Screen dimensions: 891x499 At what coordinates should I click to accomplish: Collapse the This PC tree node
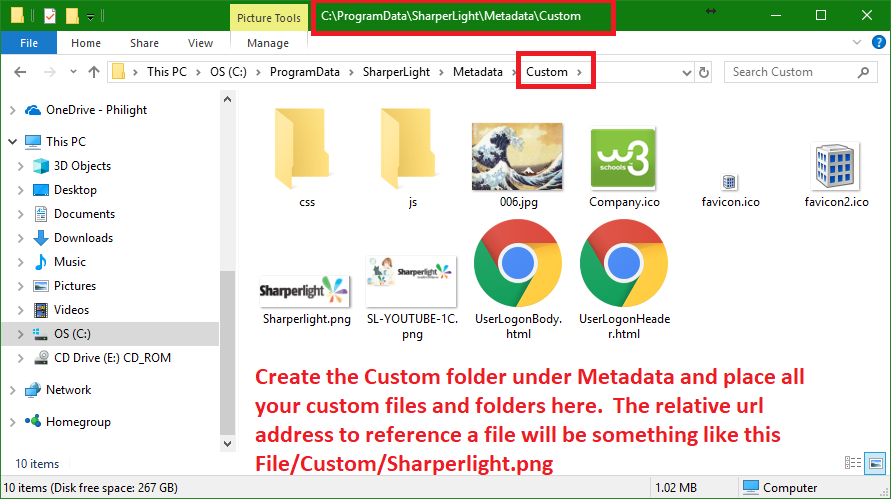(13, 142)
